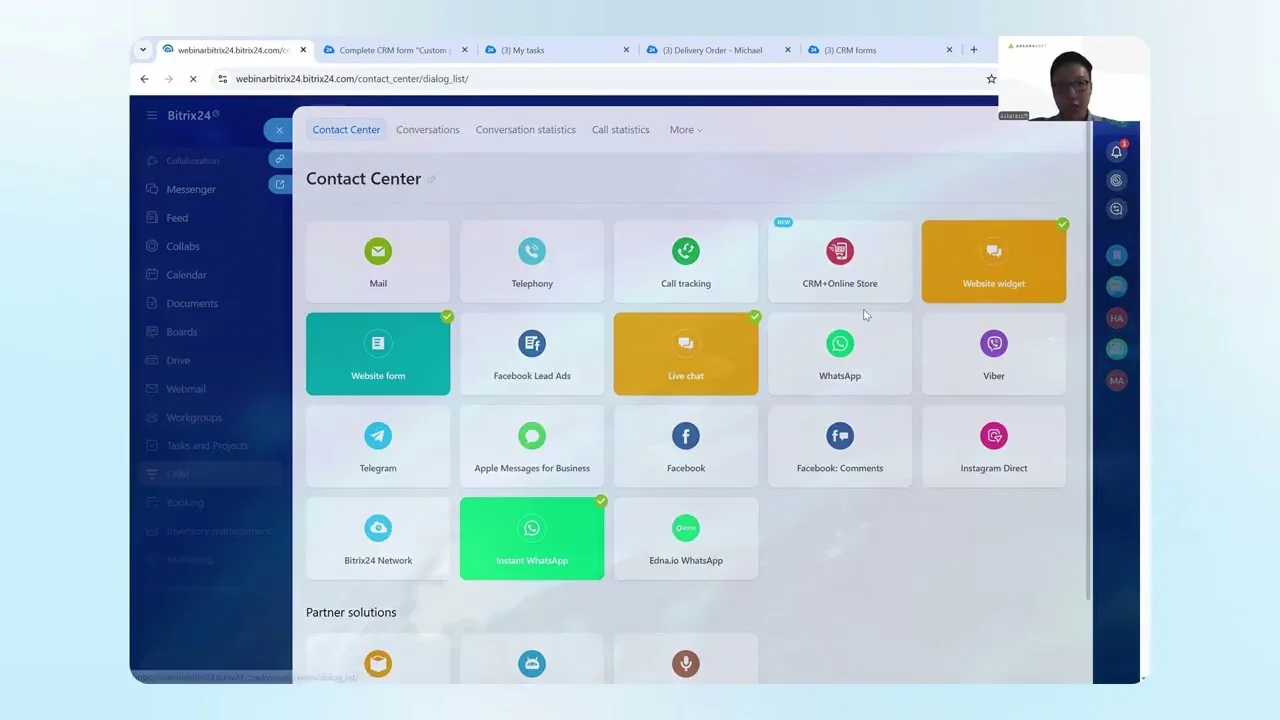The image size is (1280, 720).
Task: Switch to the Conversations tab
Action: (428, 130)
